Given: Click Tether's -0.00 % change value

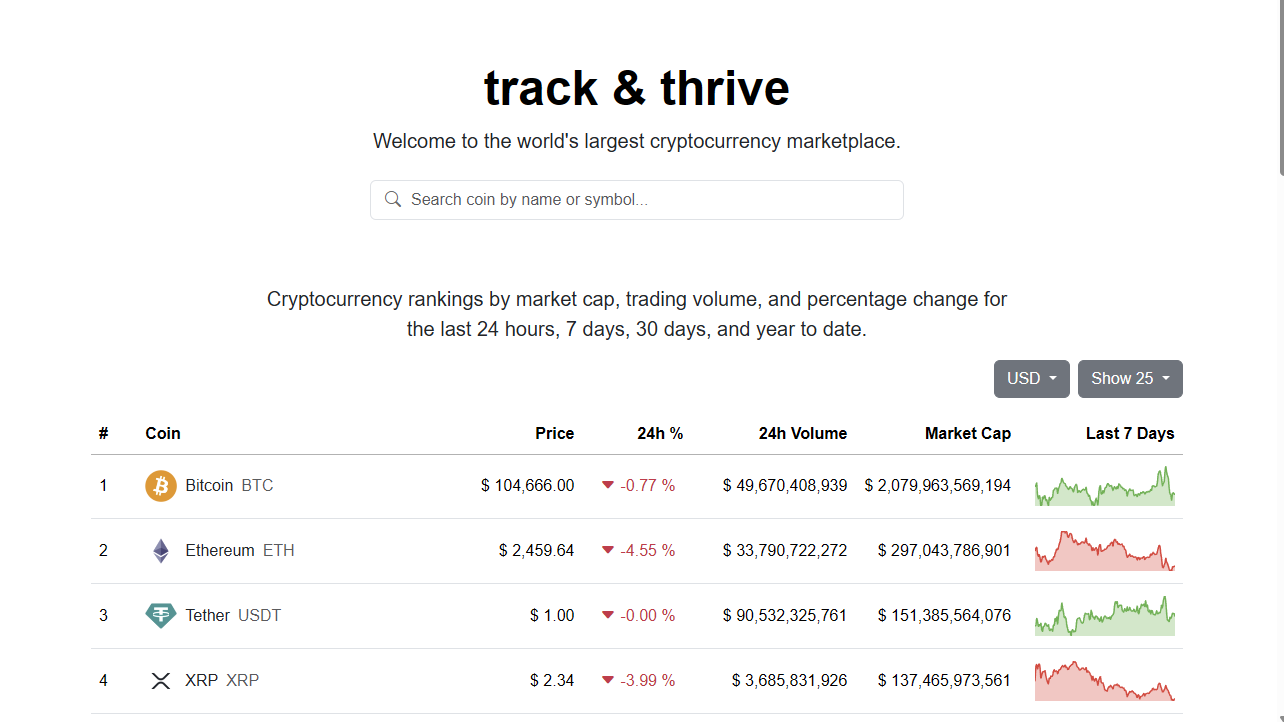Looking at the screenshot, I should (x=648, y=616).
